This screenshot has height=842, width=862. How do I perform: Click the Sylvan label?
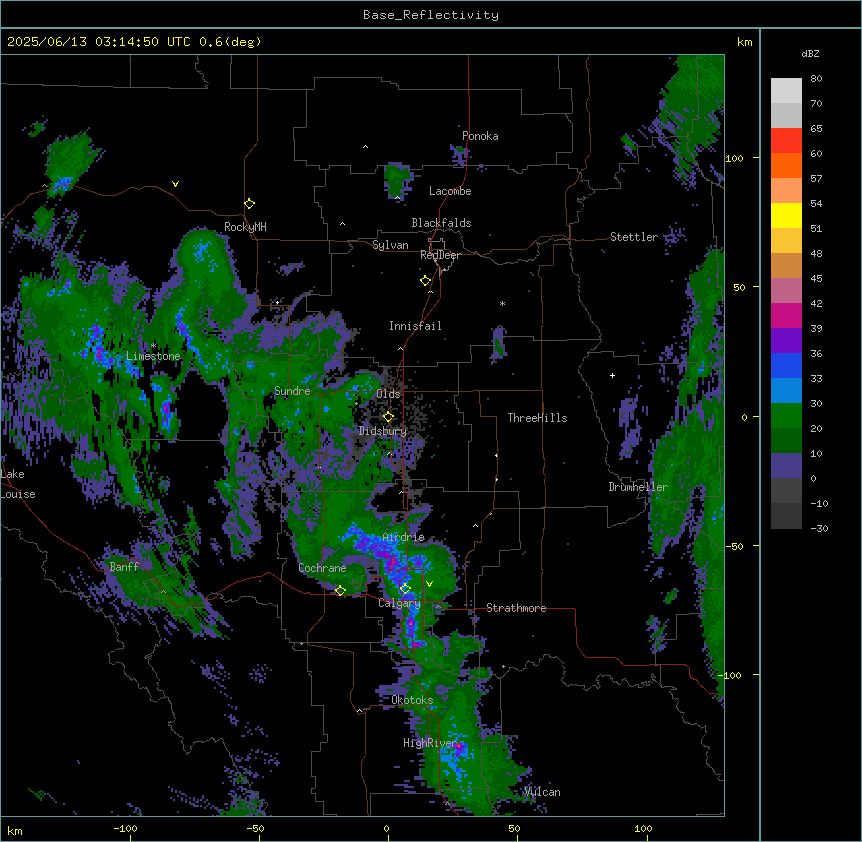click(390, 245)
